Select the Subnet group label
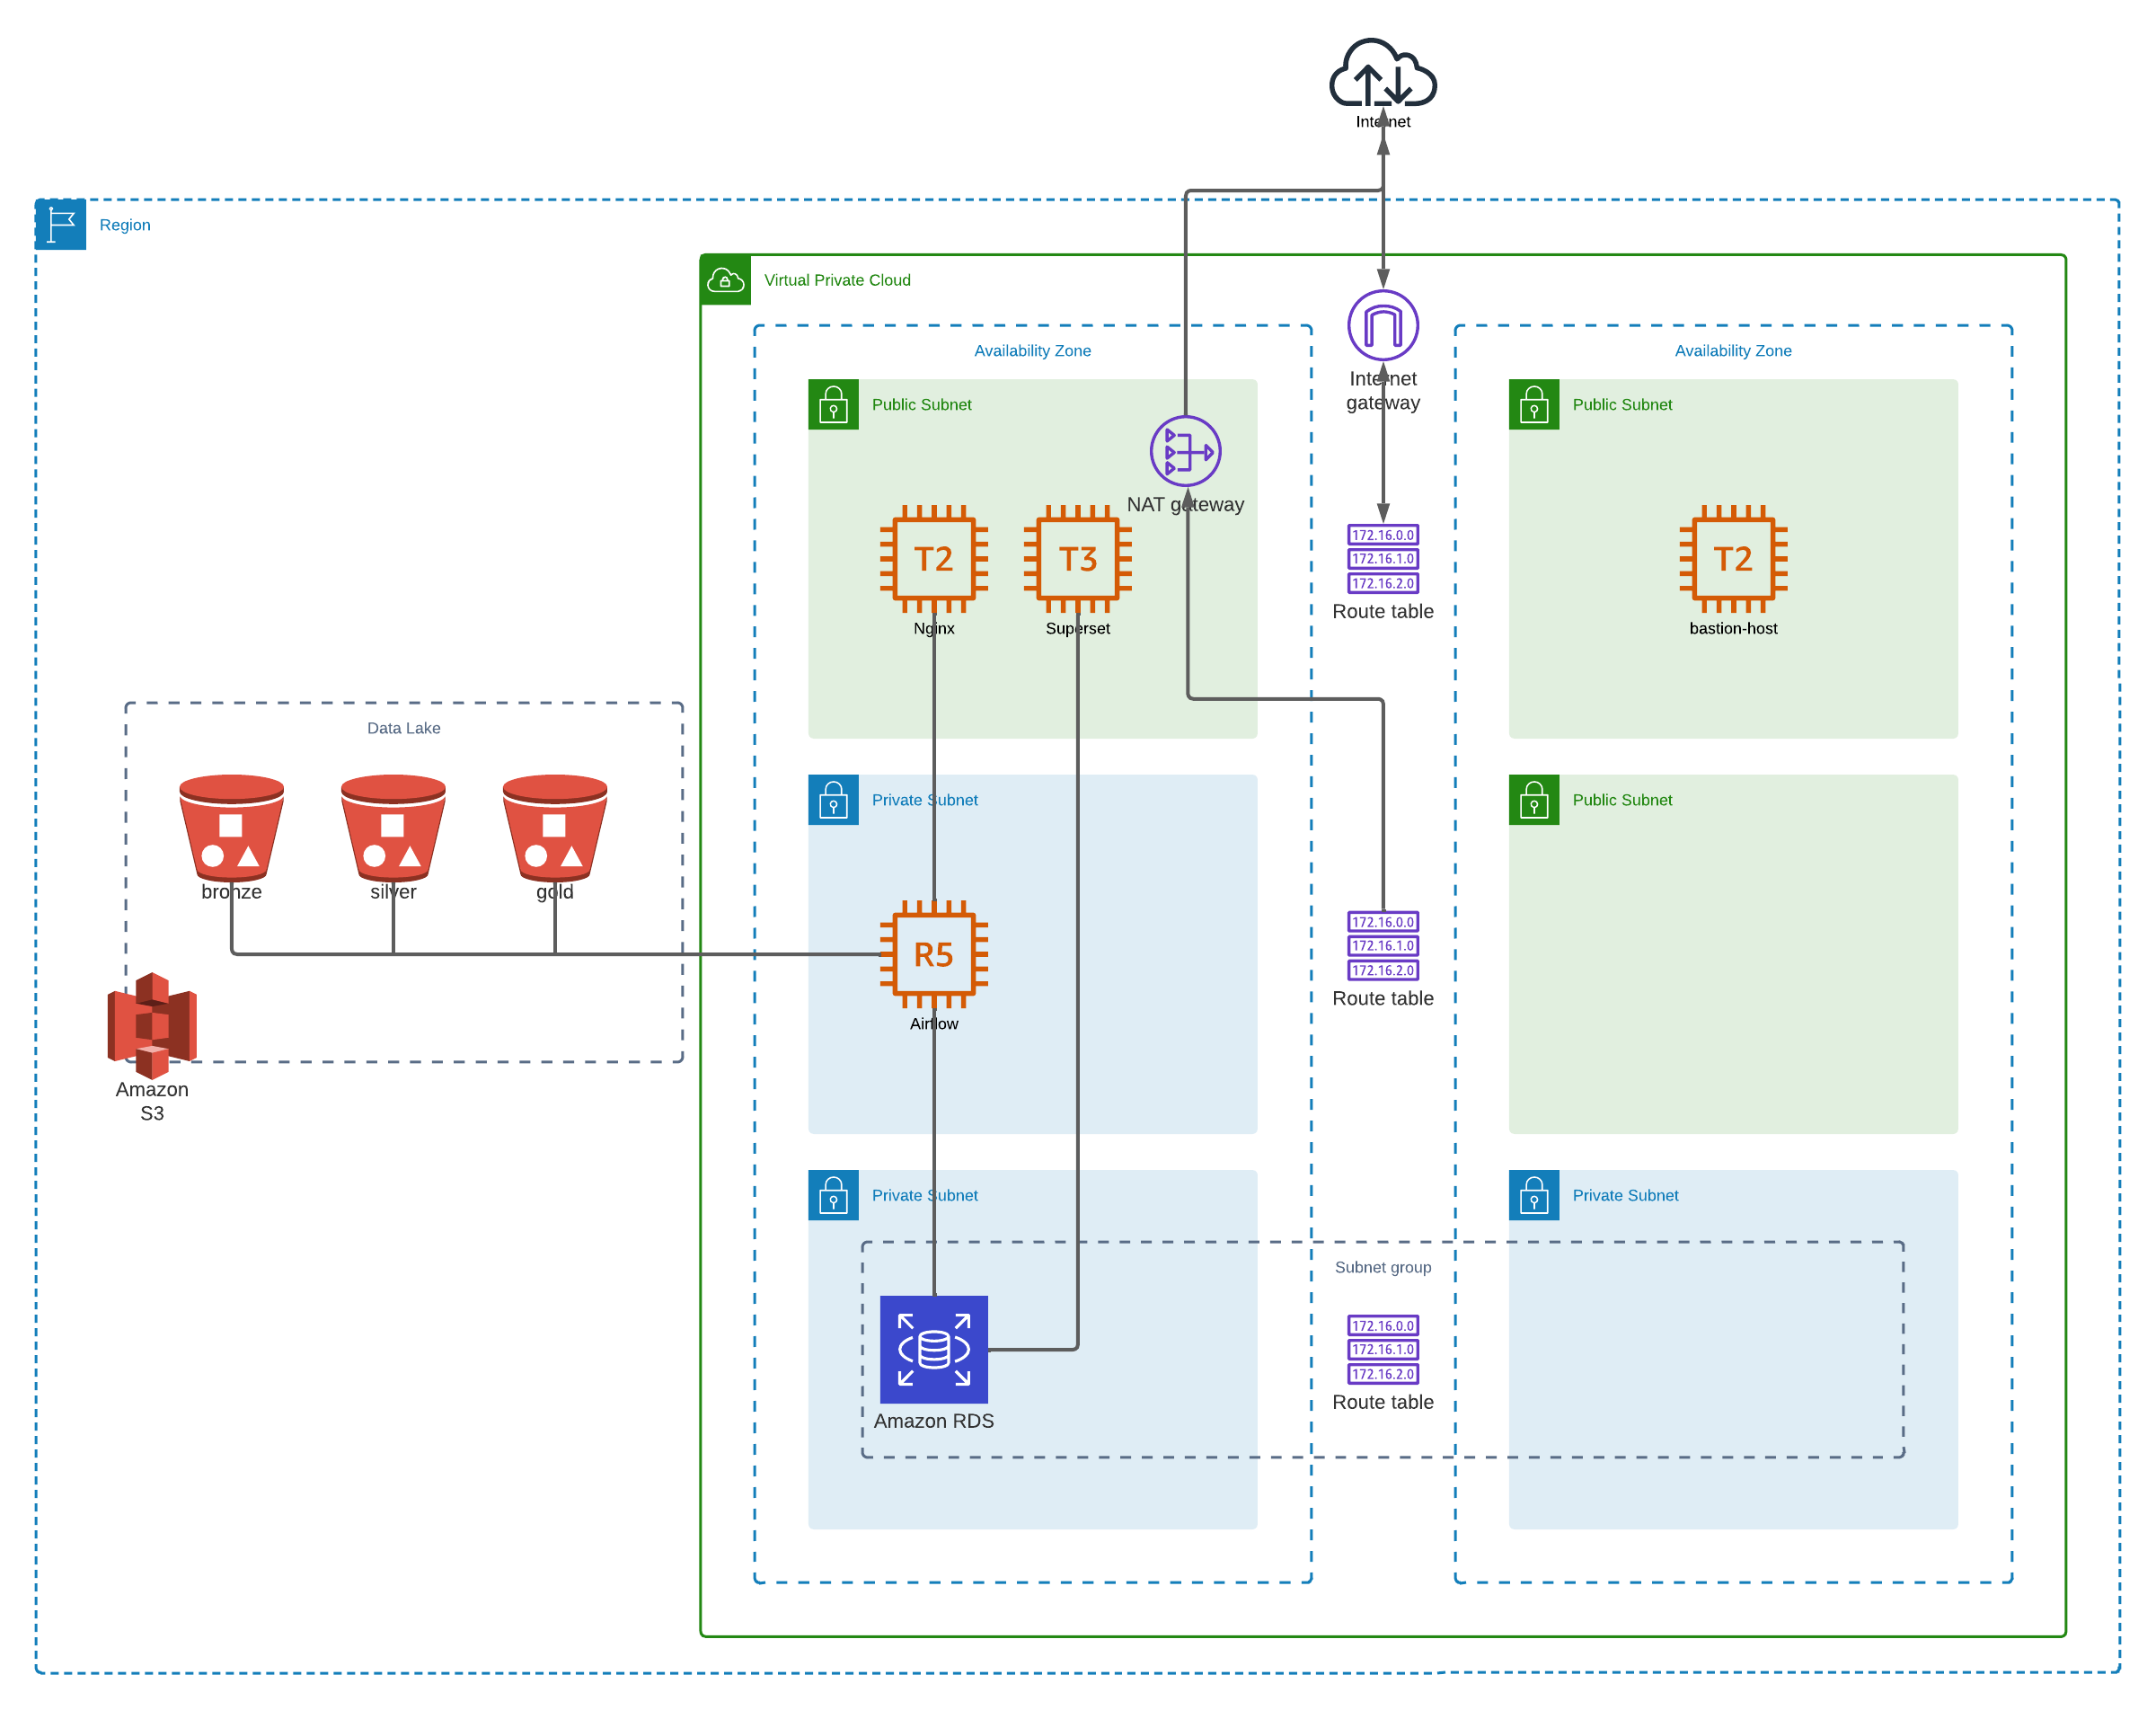Image resolution: width=2156 pixels, height=1710 pixels. pos(1382,1267)
